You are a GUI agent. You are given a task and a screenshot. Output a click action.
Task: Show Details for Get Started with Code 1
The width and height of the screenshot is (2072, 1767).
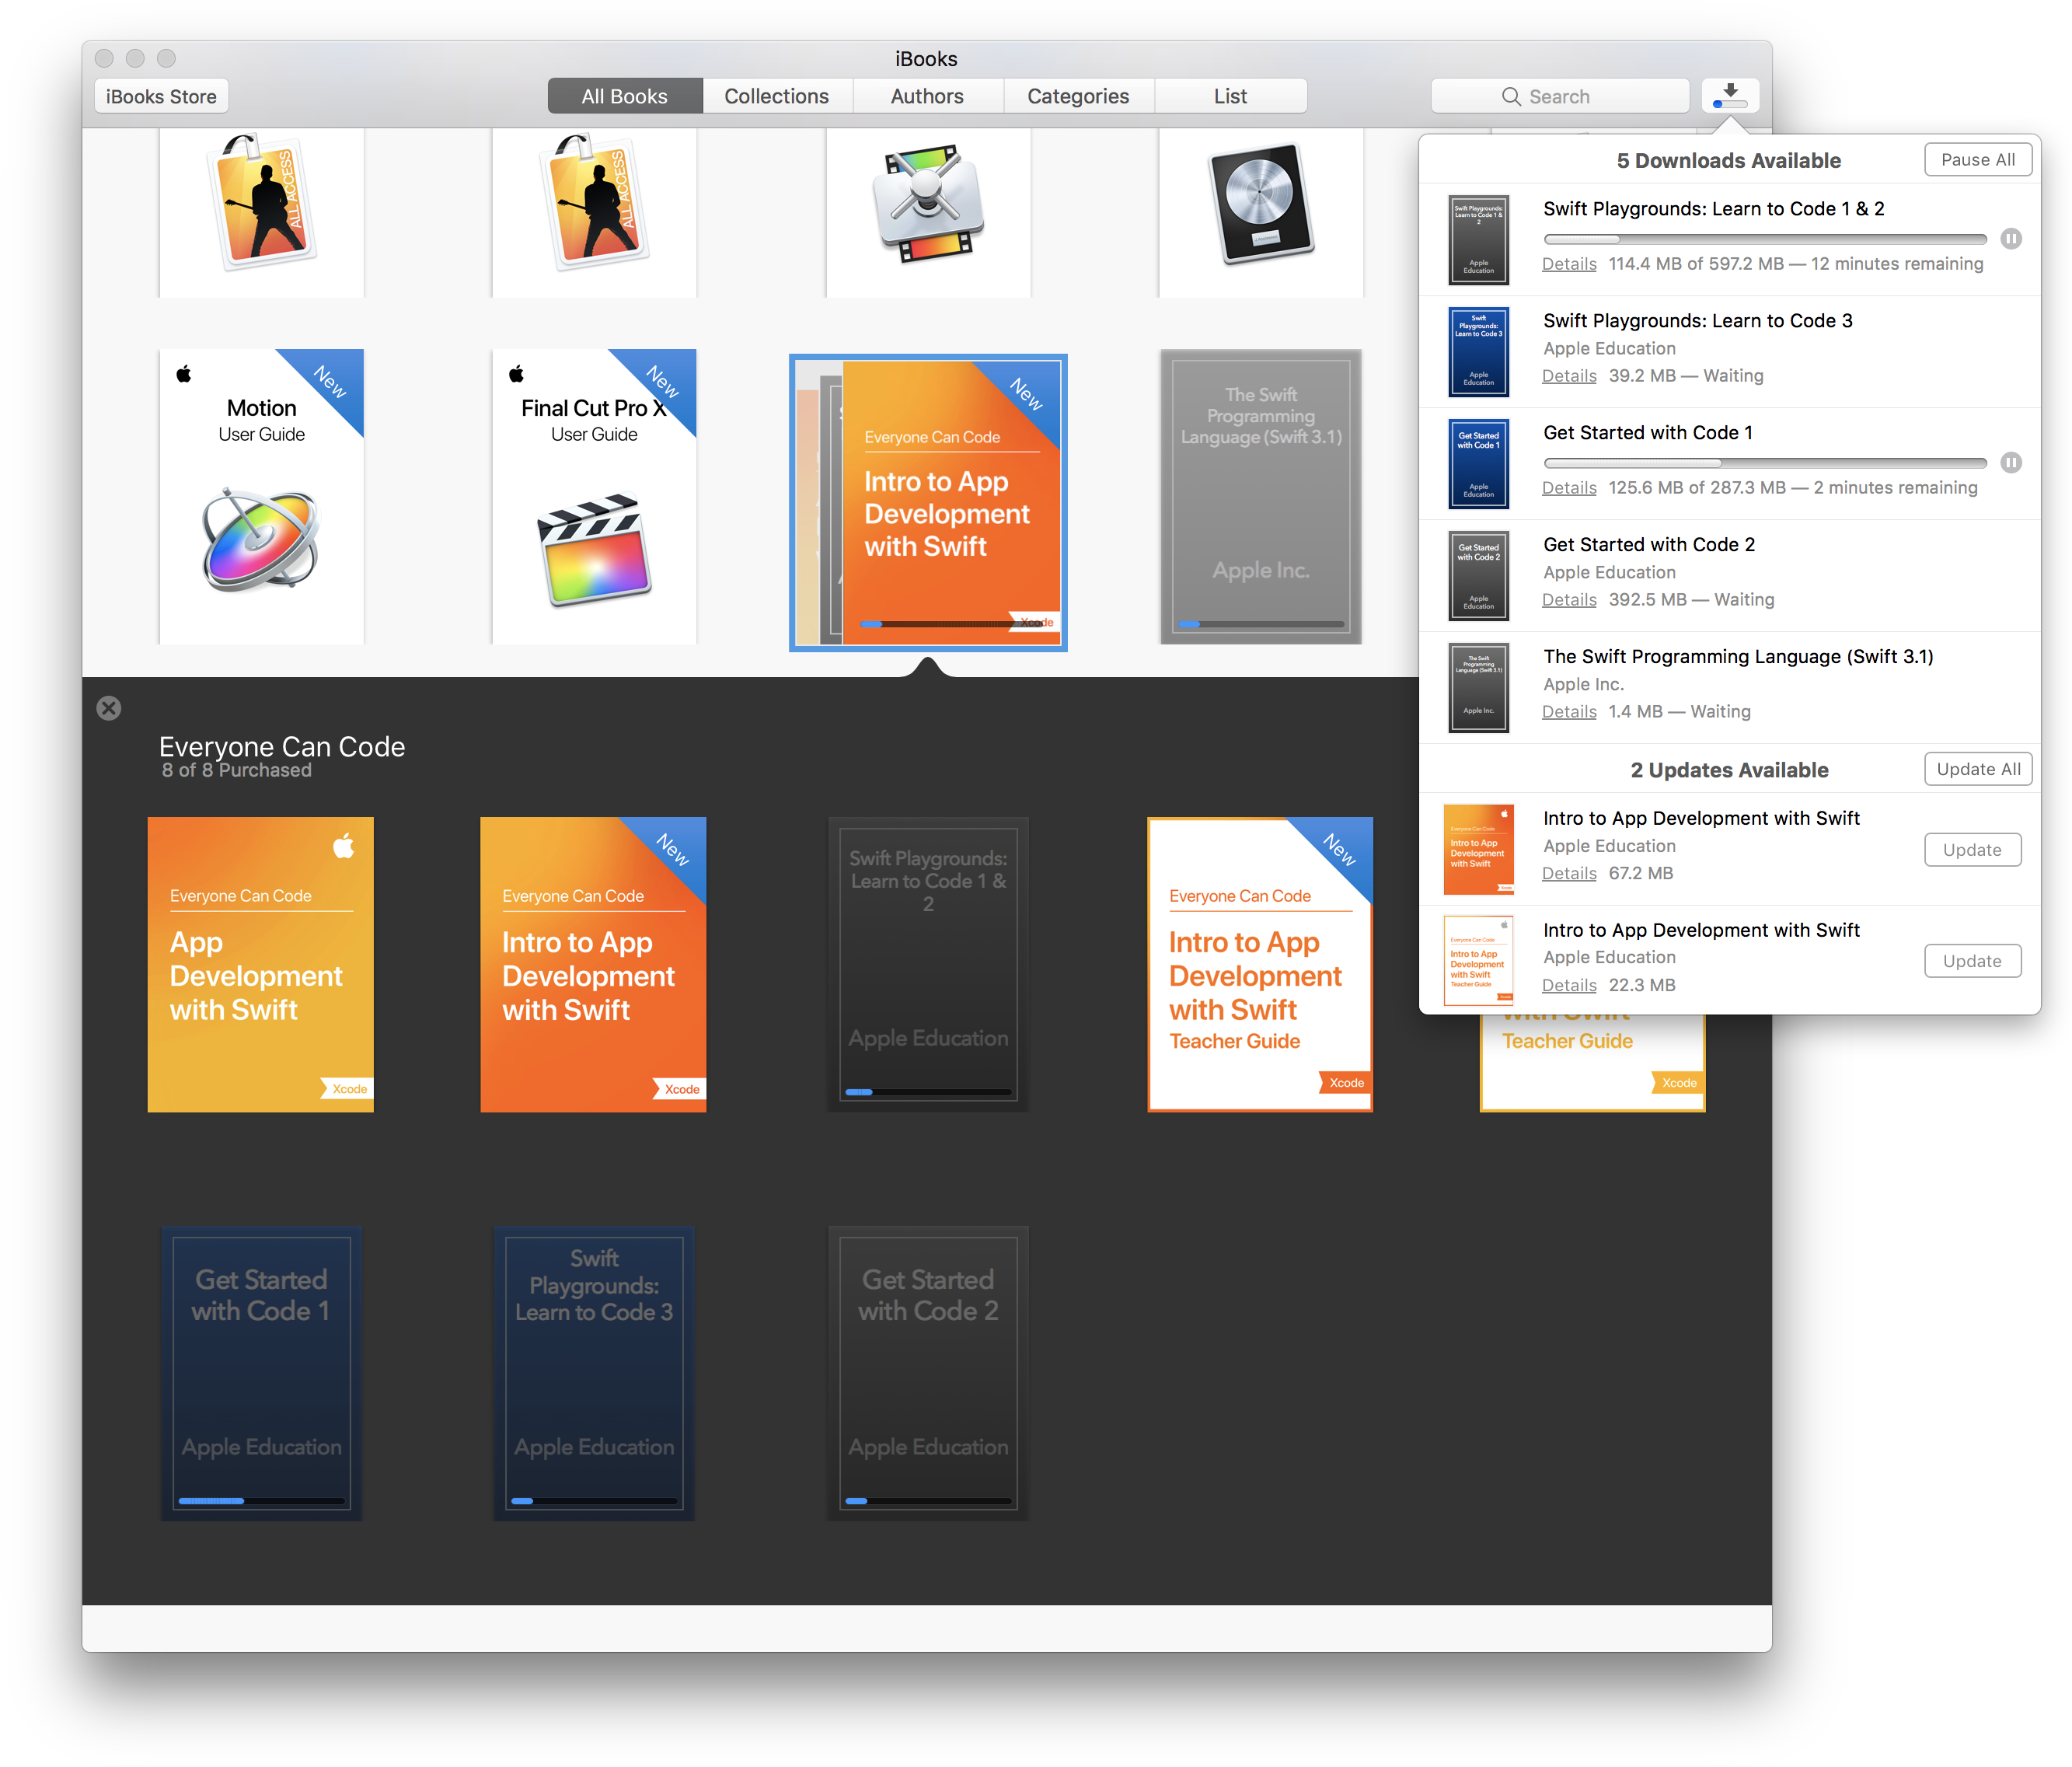pos(1569,488)
